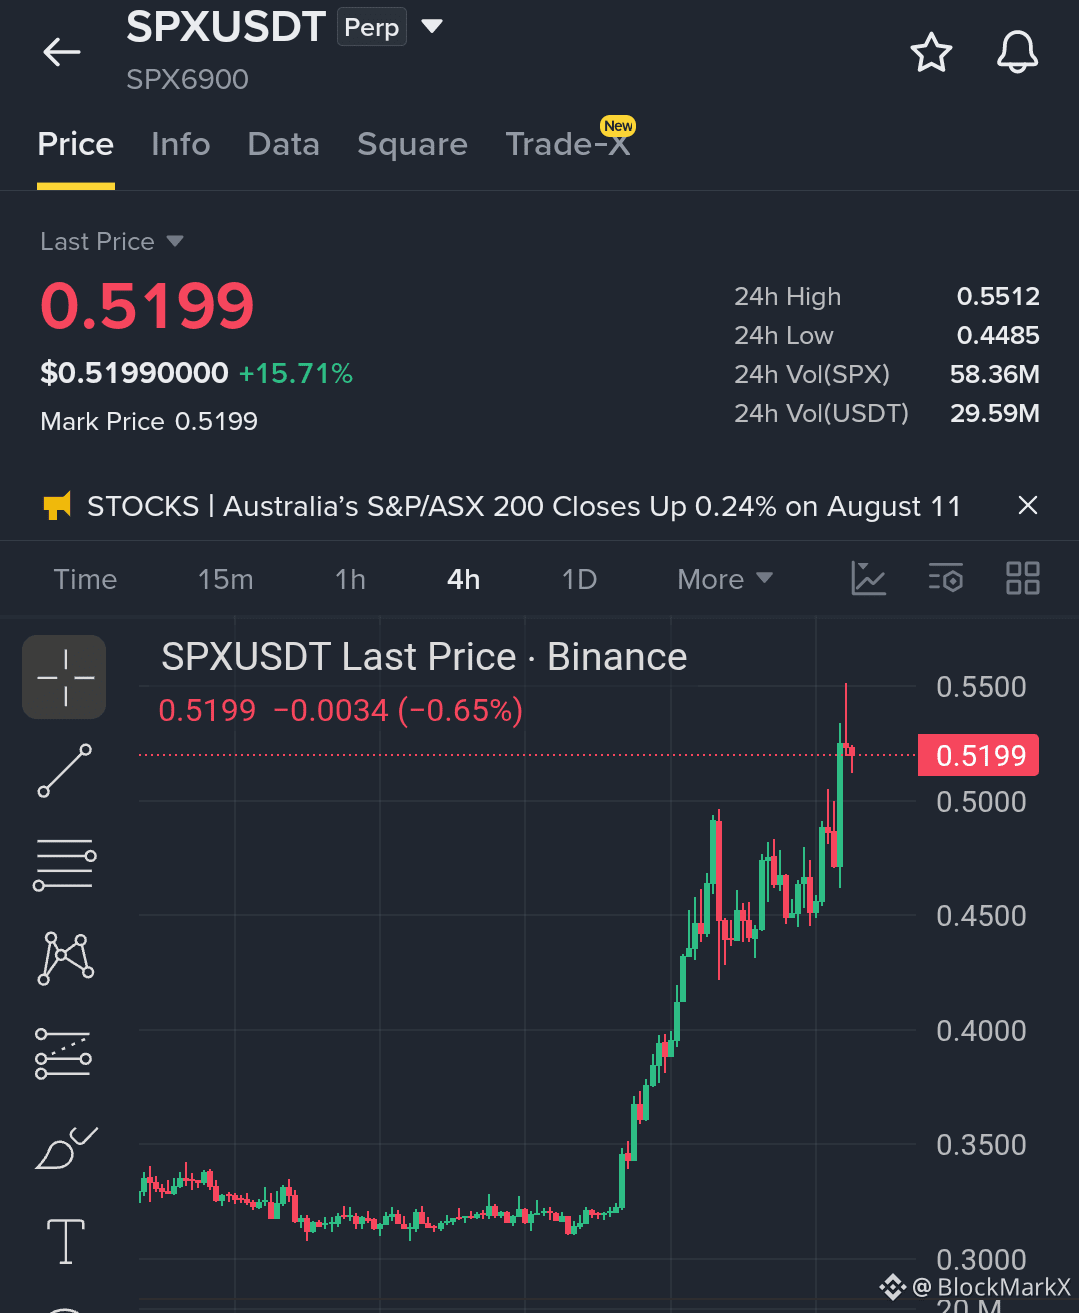
Task: Select the 1D chart interval
Action: tap(579, 579)
